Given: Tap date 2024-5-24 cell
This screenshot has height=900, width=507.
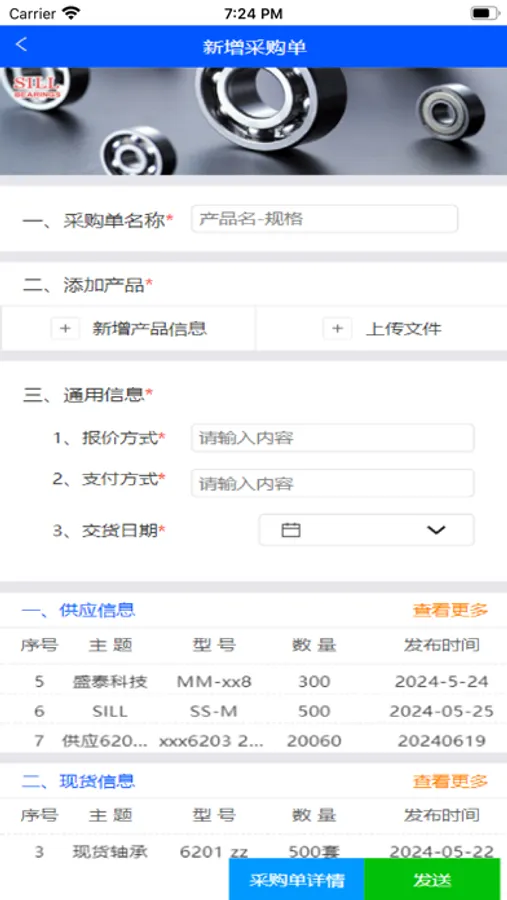Looking at the screenshot, I should click(x=442, y=681).
